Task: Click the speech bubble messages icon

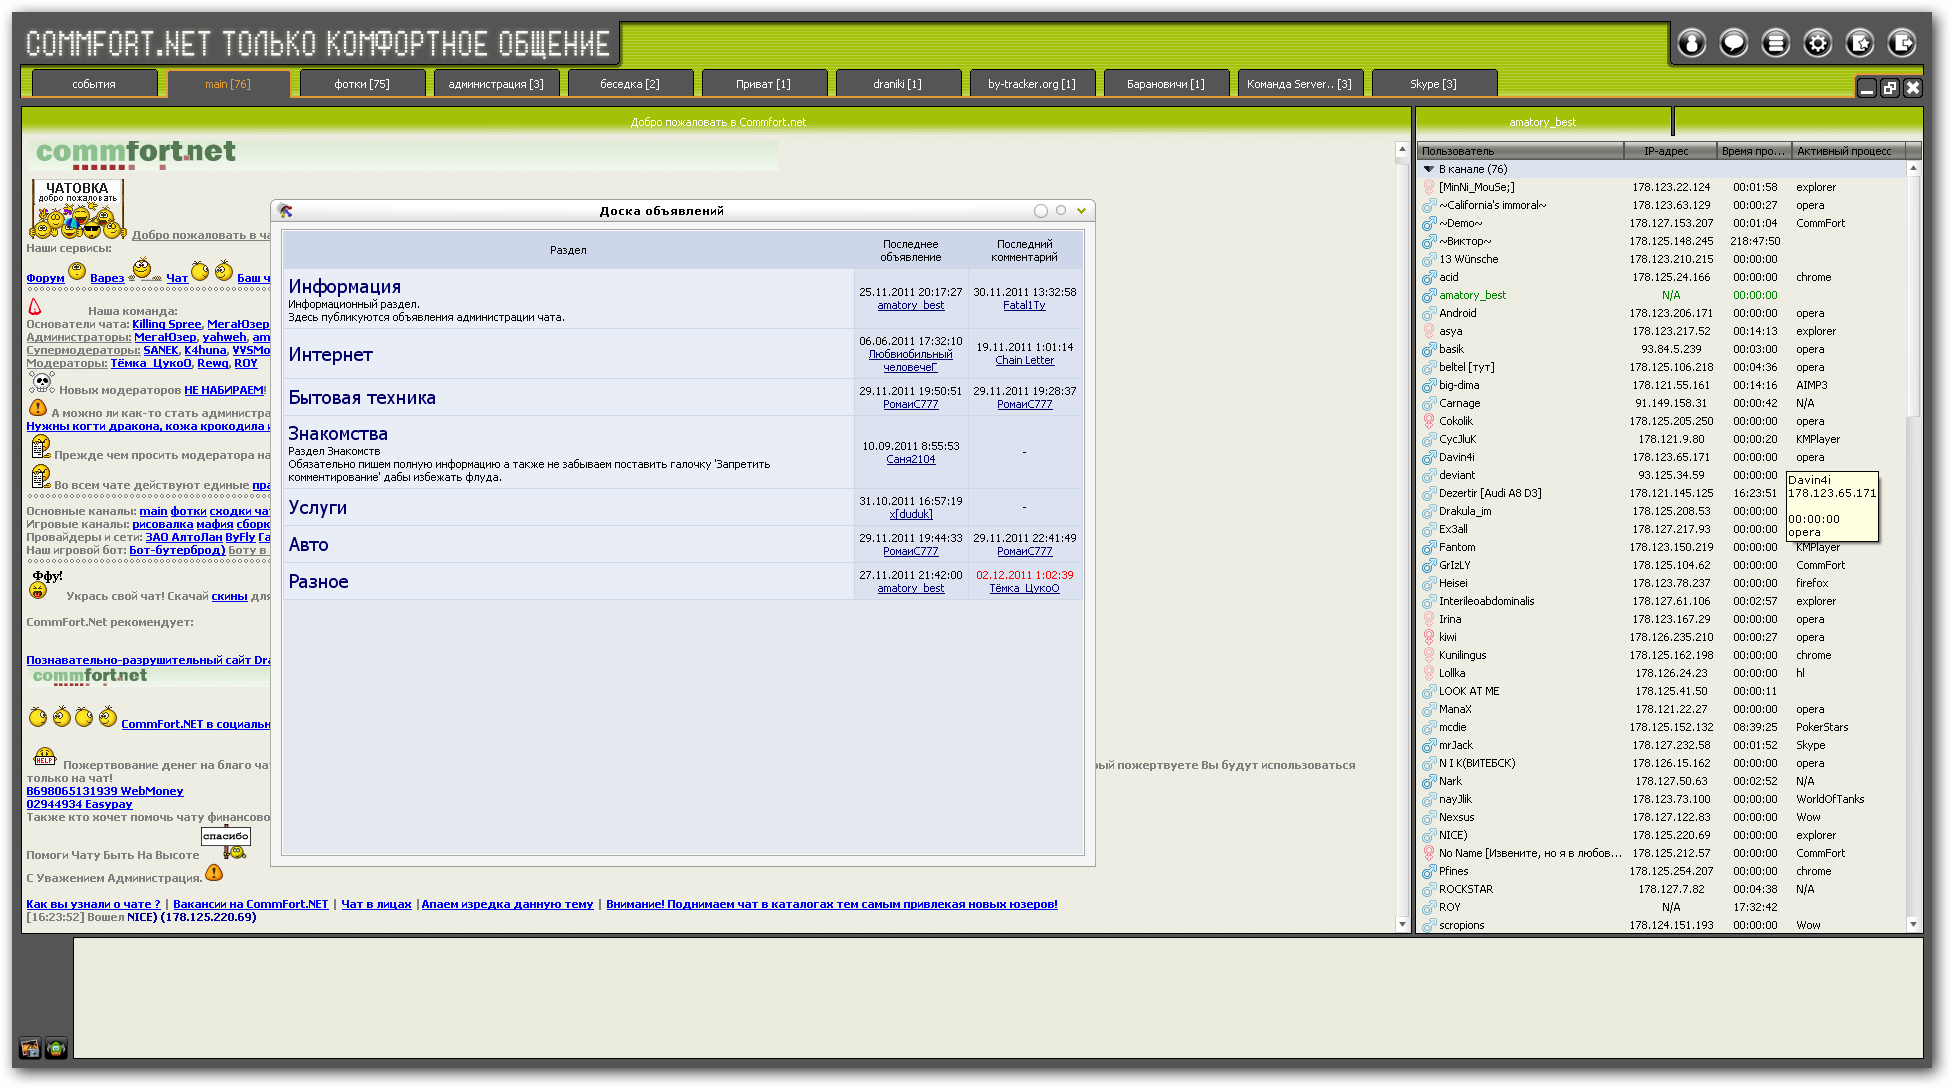Action: point(1733,43)
